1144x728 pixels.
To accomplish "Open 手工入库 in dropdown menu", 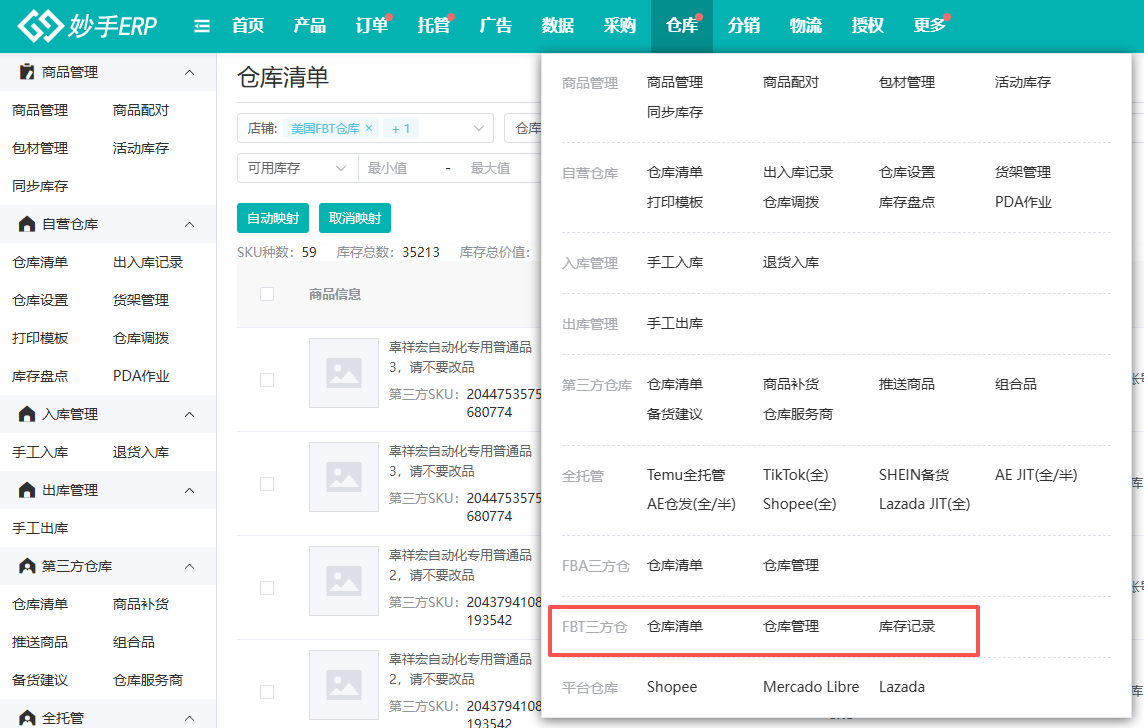I will point(675,262).
